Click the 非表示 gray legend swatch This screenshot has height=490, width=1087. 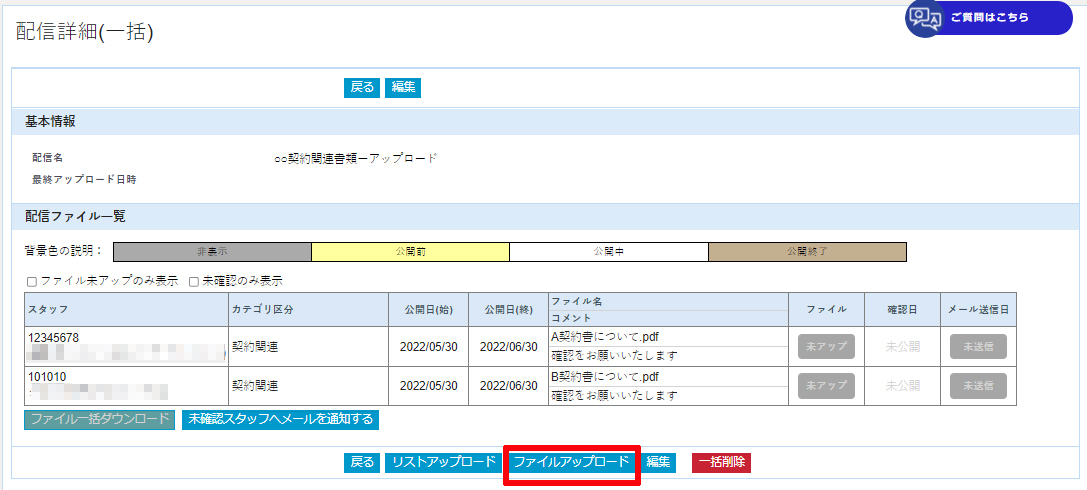coord(212,252)
